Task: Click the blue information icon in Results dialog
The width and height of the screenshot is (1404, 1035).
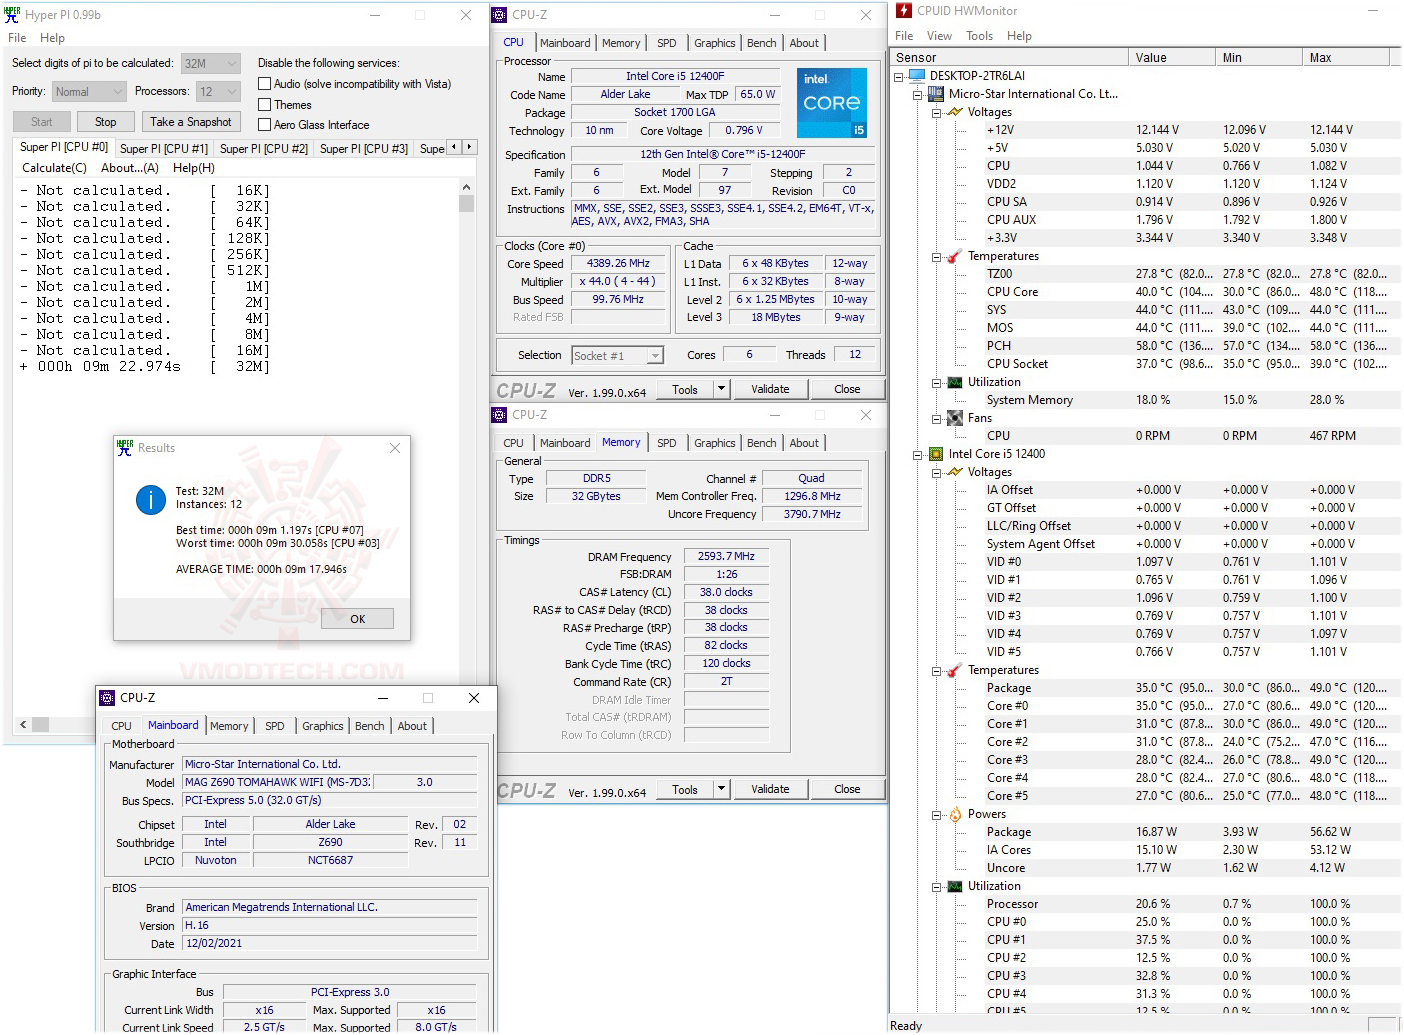Action: click(x=151, y=500)
